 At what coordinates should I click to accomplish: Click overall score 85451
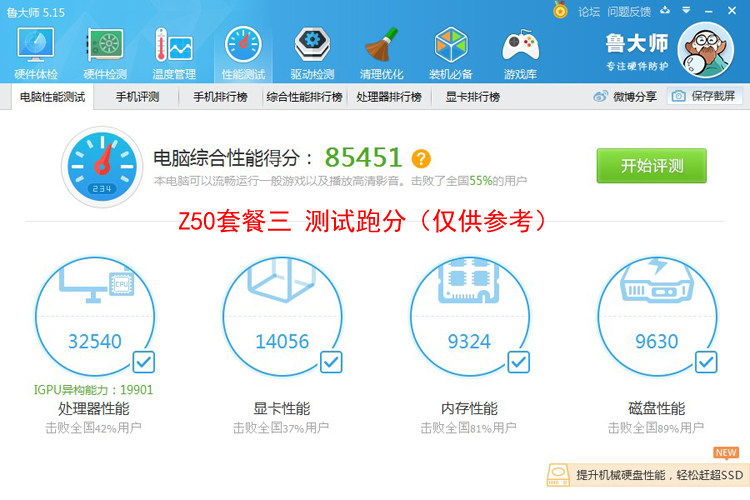(x=364, y=157)
